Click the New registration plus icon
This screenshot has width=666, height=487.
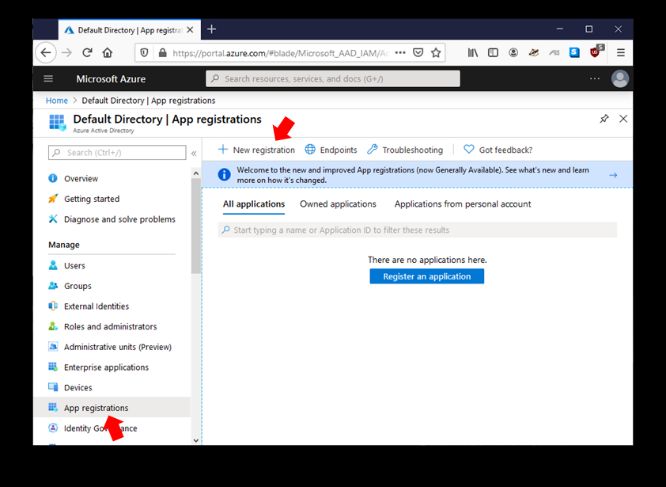[x=224, y=150]
